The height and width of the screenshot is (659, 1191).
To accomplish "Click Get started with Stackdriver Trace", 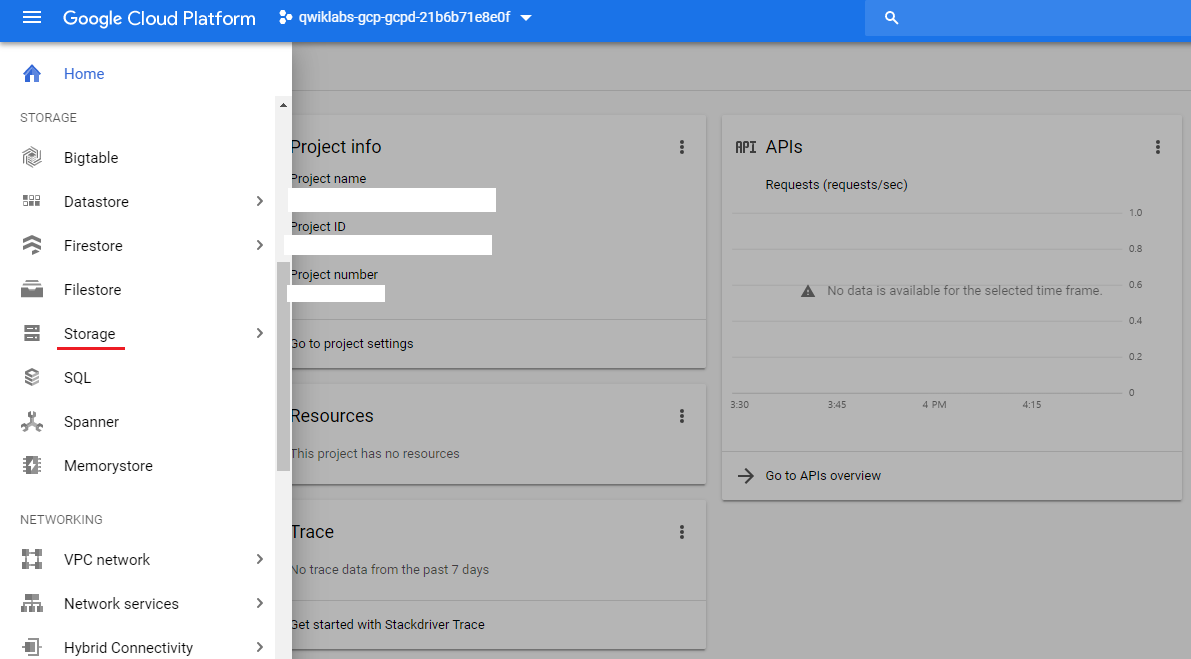I will pos(388,625).
